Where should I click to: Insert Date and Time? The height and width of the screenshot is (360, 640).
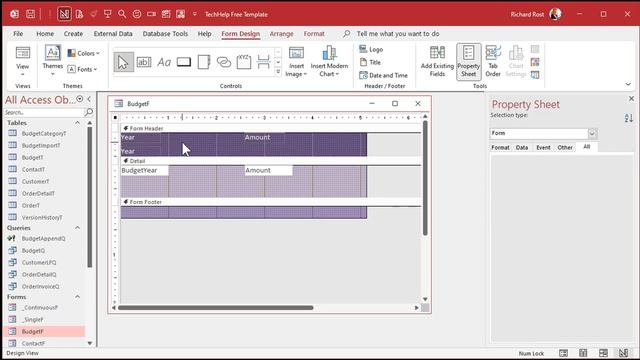[x=383, y=76]
